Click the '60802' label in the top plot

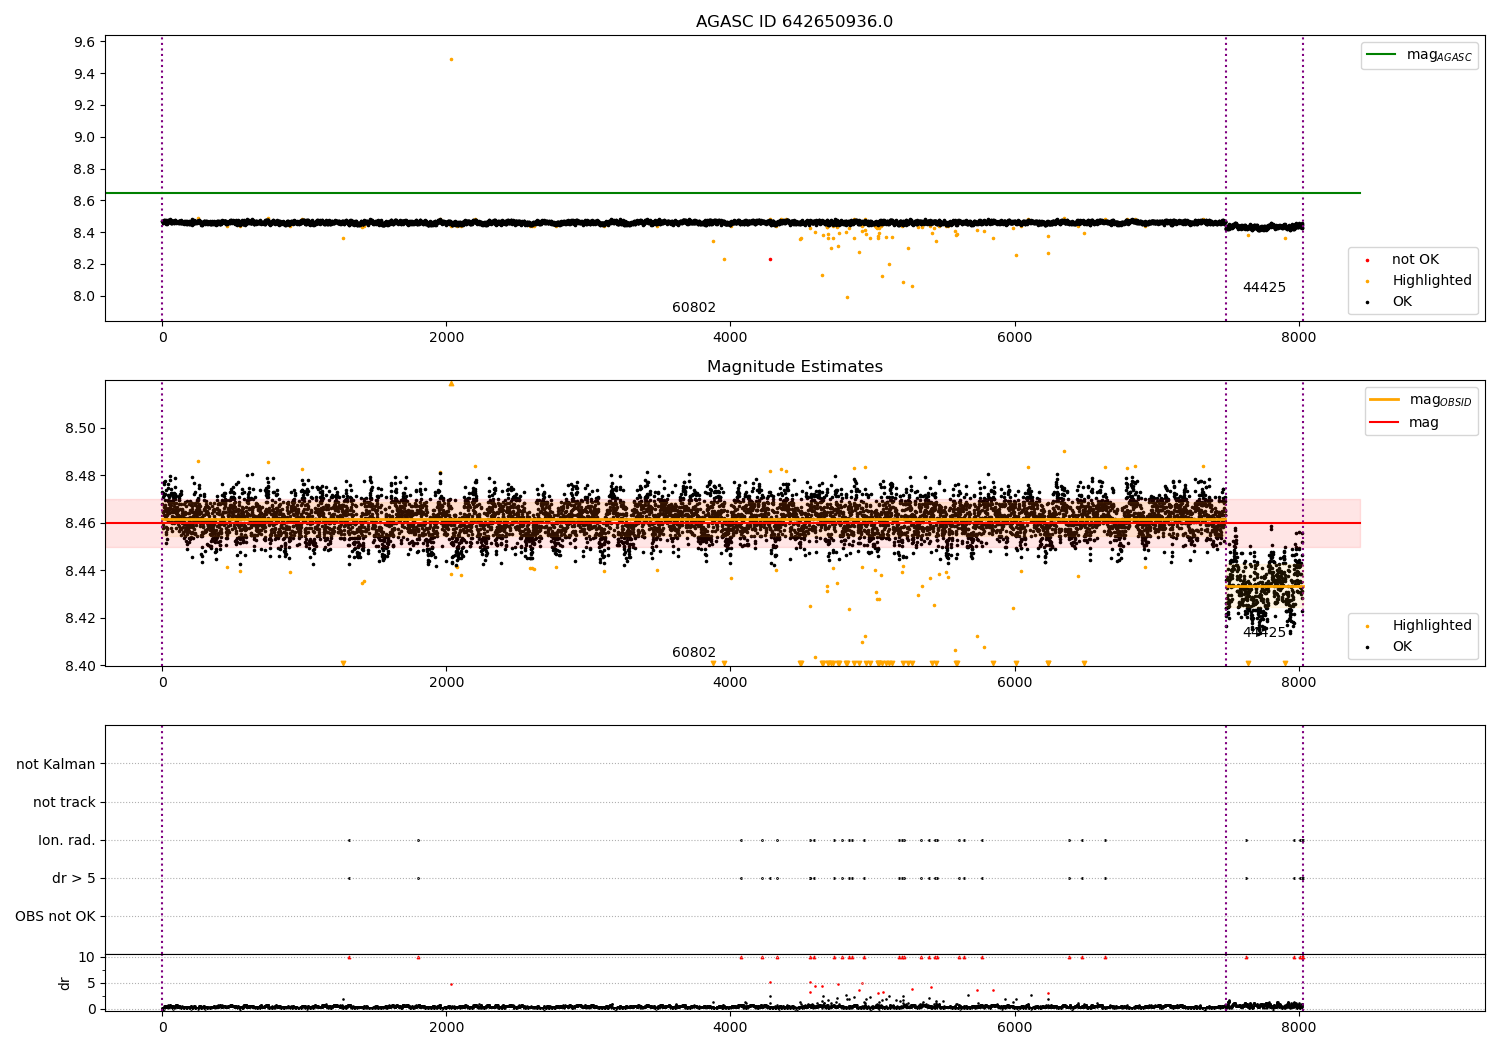tap(694, 308)
